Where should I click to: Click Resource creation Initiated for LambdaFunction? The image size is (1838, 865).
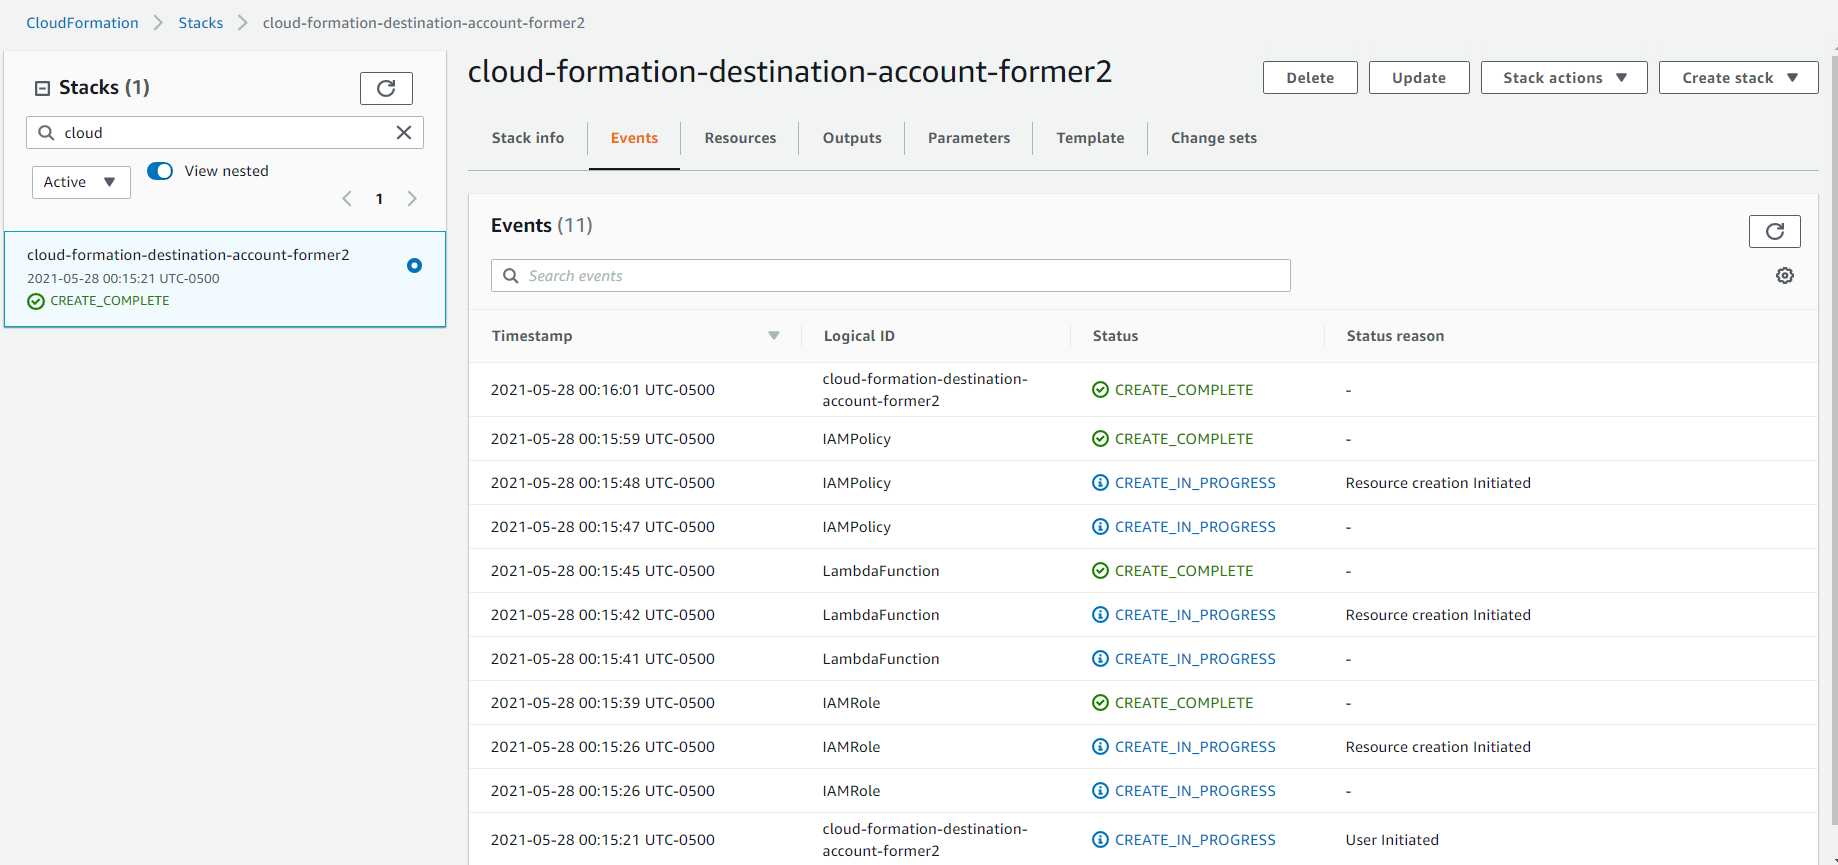[x=1438, y=615]
